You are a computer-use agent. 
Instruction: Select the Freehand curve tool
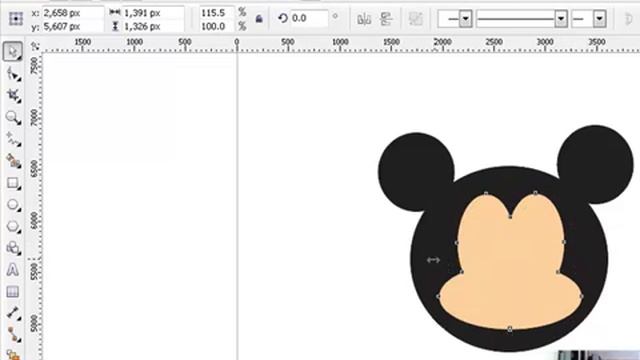click(13, 140)
